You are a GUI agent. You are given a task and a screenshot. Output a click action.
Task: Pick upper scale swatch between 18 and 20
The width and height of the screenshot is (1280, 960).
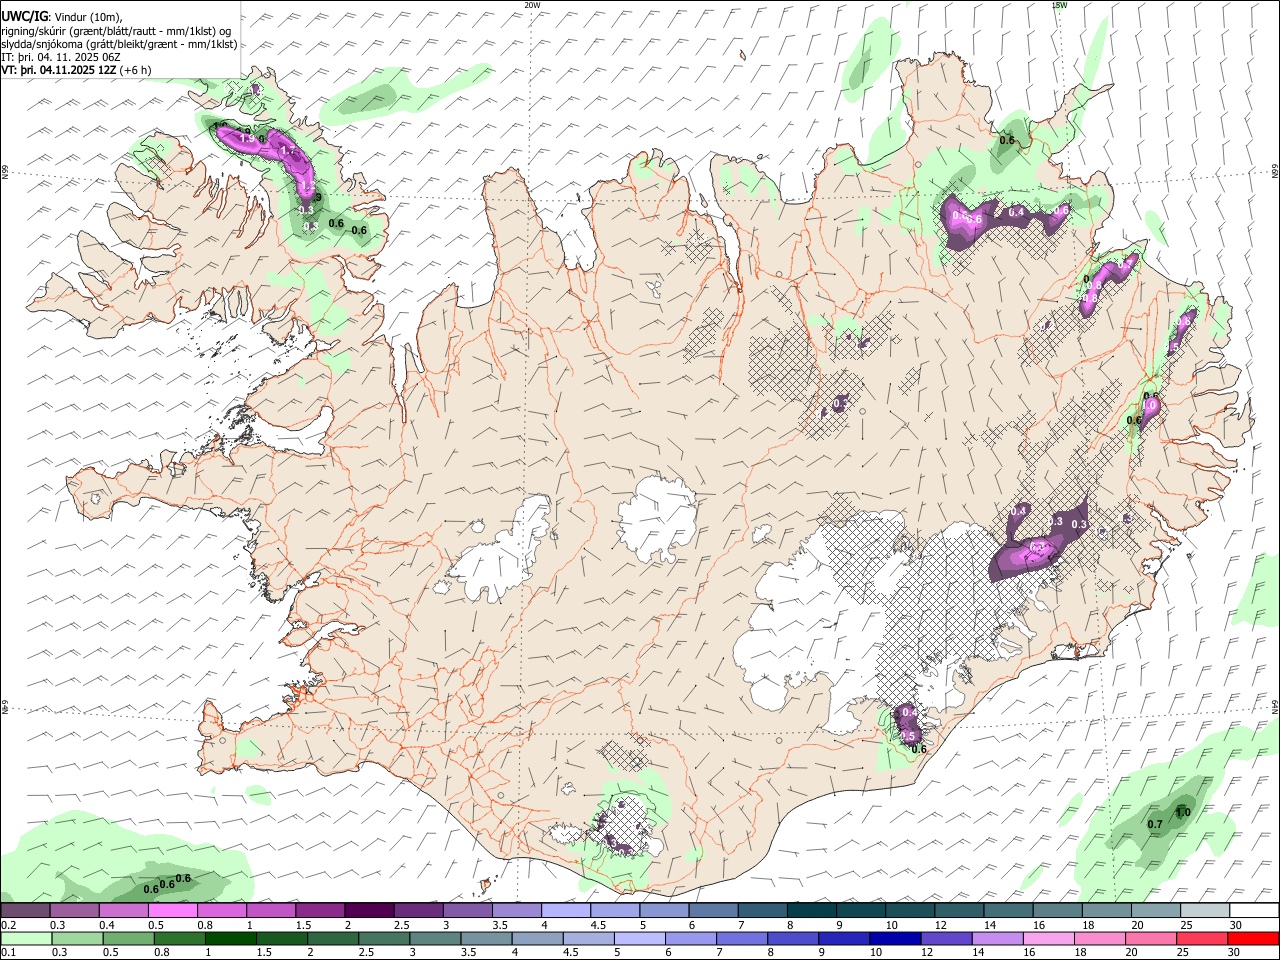pos(1107,910)
